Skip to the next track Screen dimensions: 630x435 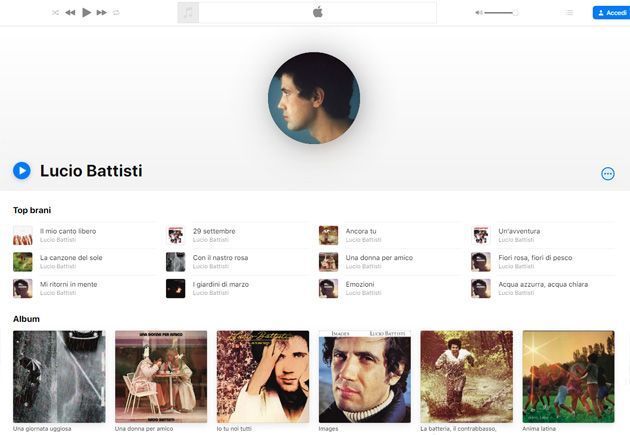tap(101, 12)
